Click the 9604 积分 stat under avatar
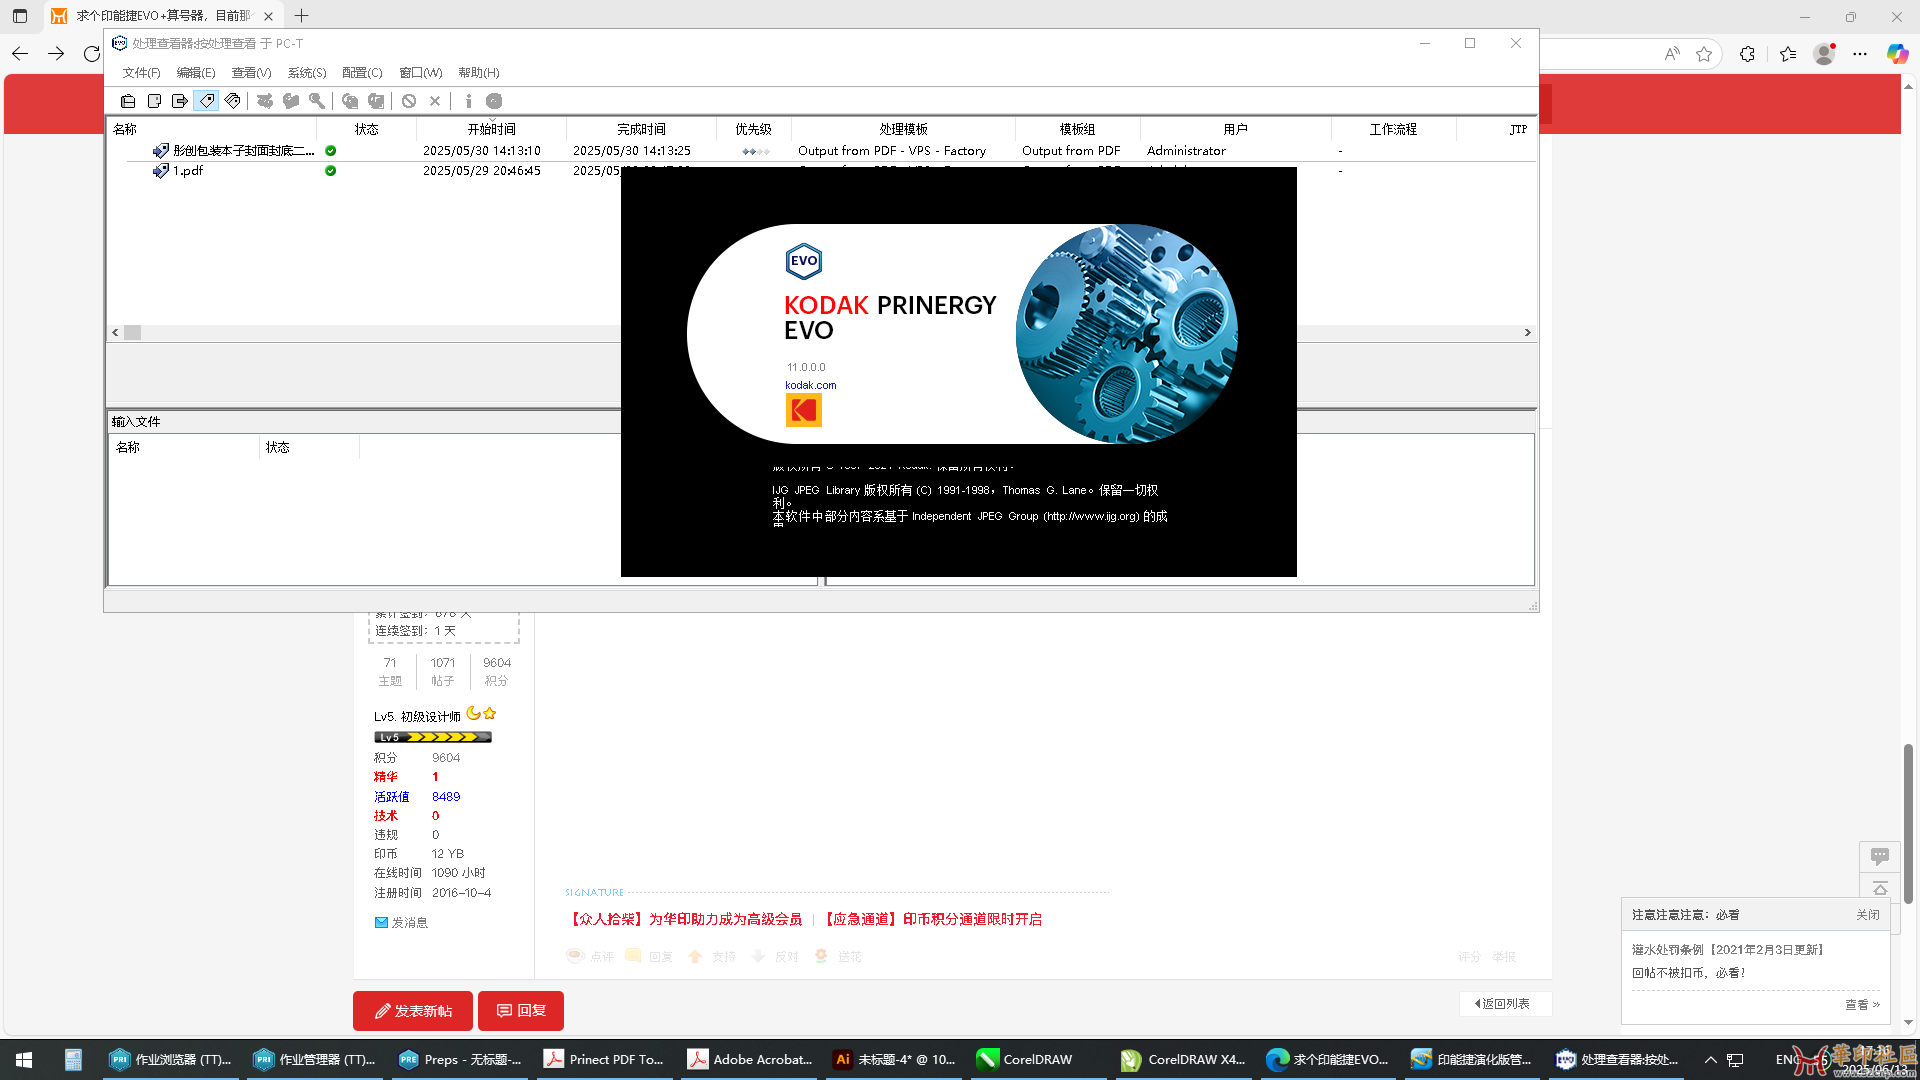The image size is (1920, 1080). point(496,671)
